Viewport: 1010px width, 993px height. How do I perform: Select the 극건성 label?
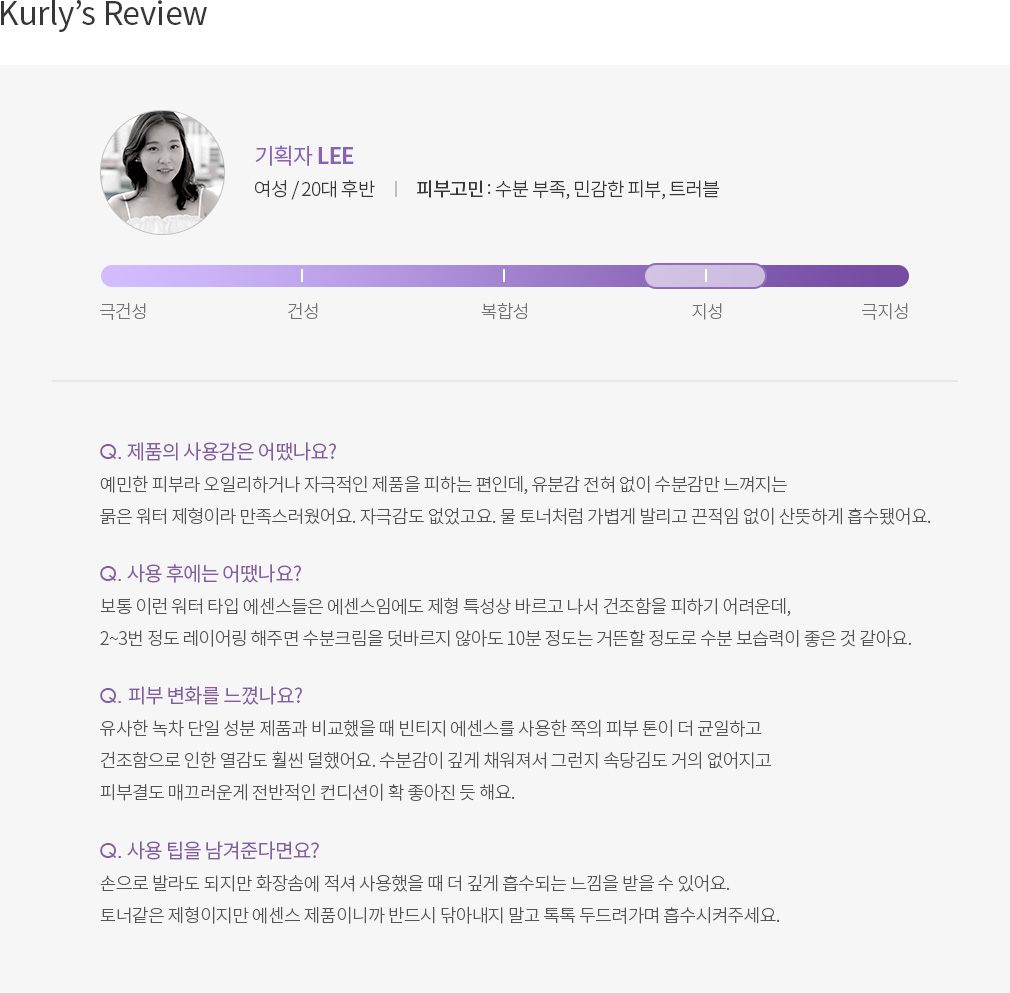[x=123, y=311]
